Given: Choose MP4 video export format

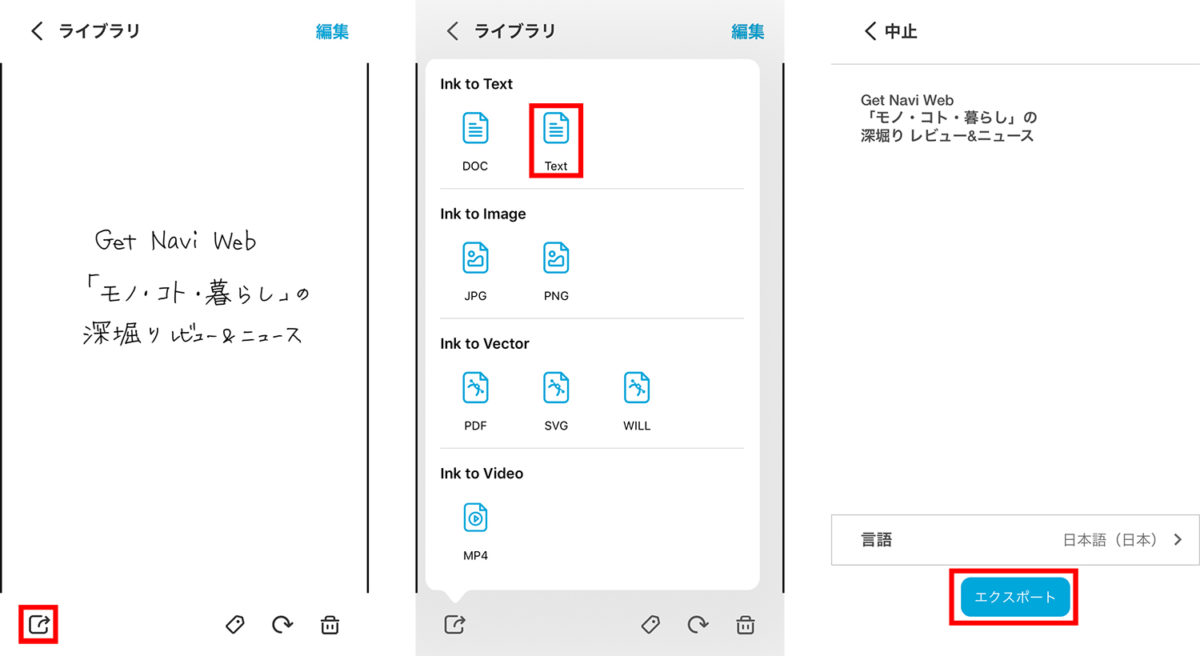Looking at the screenshot, I should coord(475,531).
